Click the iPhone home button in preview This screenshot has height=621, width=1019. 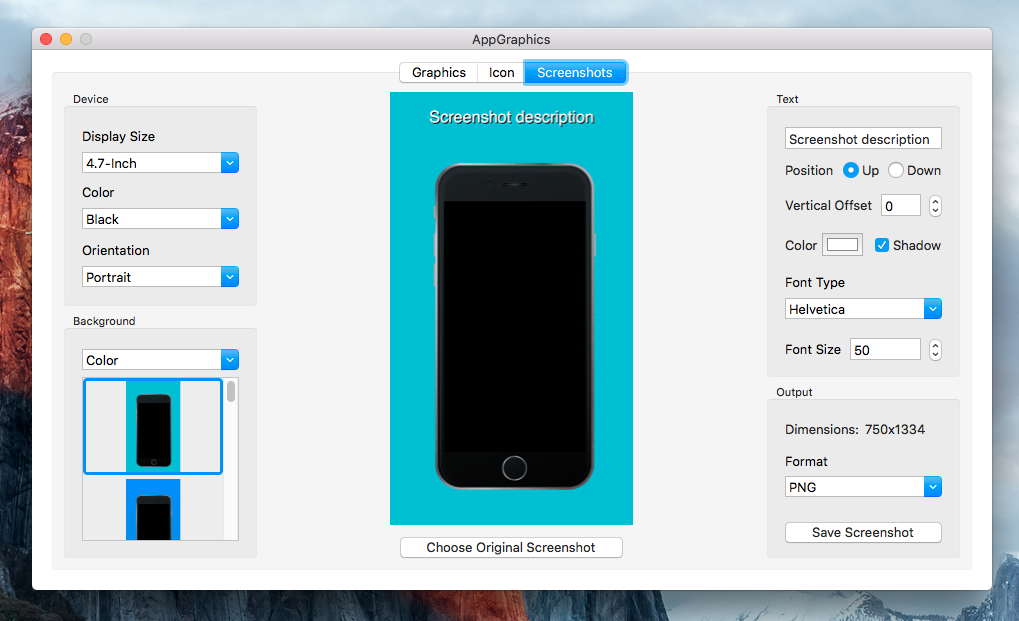coord(514,467)
